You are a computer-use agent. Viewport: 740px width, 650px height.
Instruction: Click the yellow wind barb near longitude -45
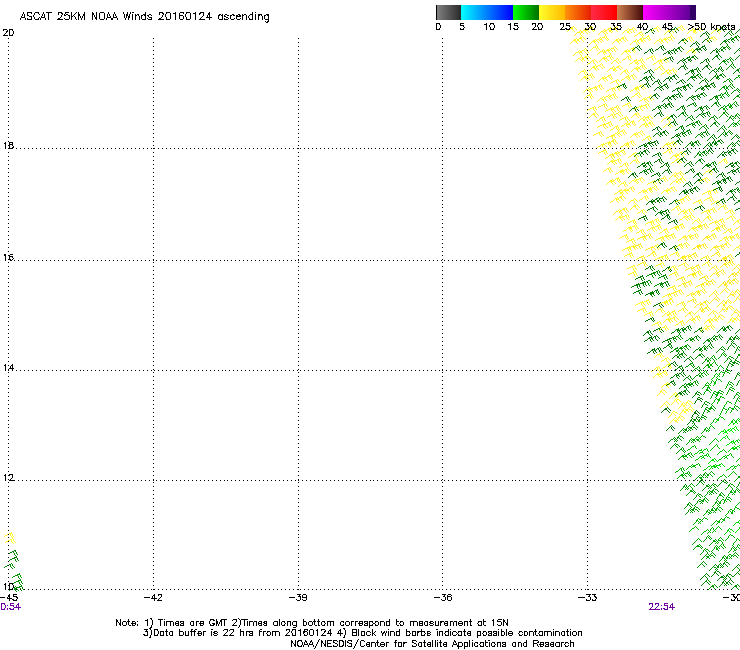pos(10,538)
